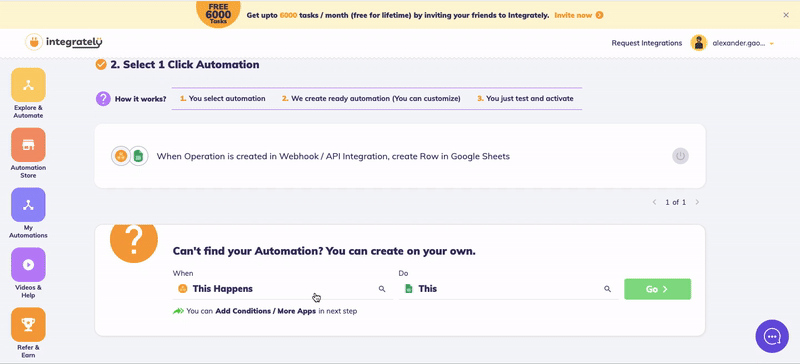Click the orange checkmark beside step 2 heading
Viewport: 800px width, 364px height.
point(101,64)
